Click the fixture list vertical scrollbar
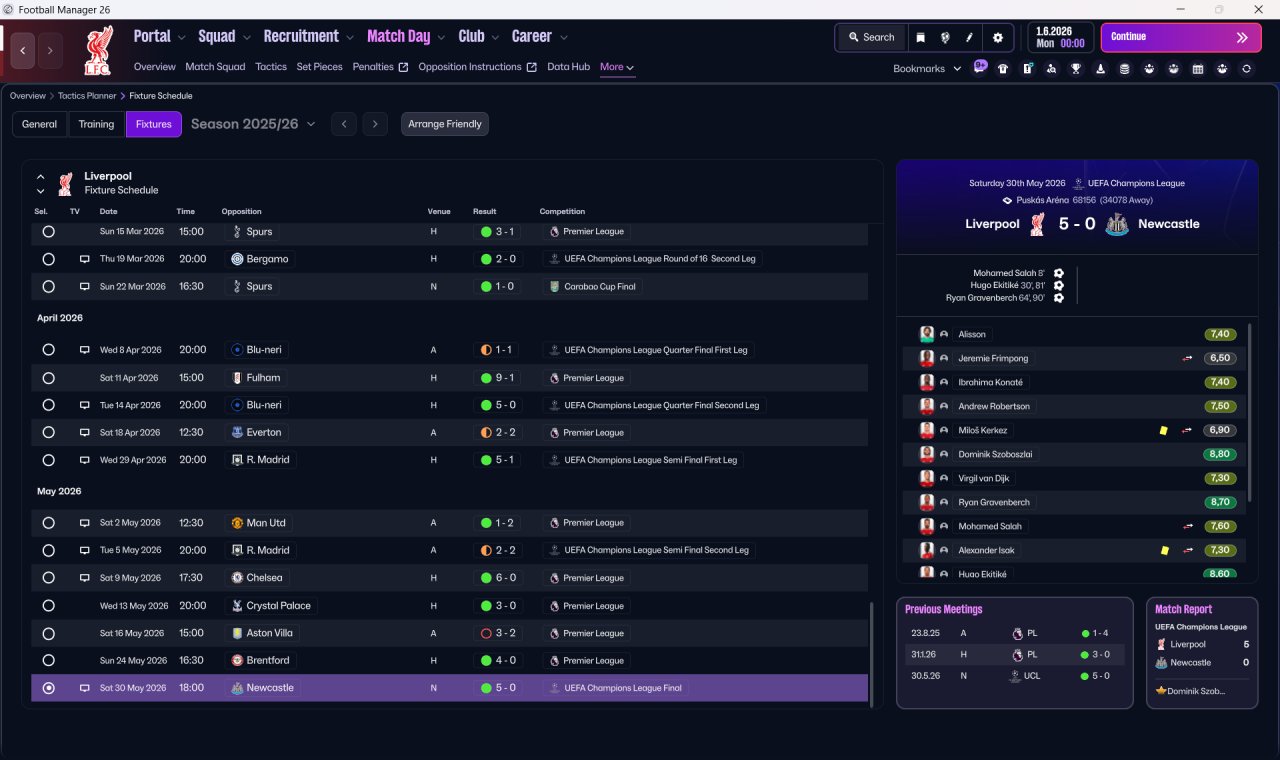 click(x=871, y=651)
